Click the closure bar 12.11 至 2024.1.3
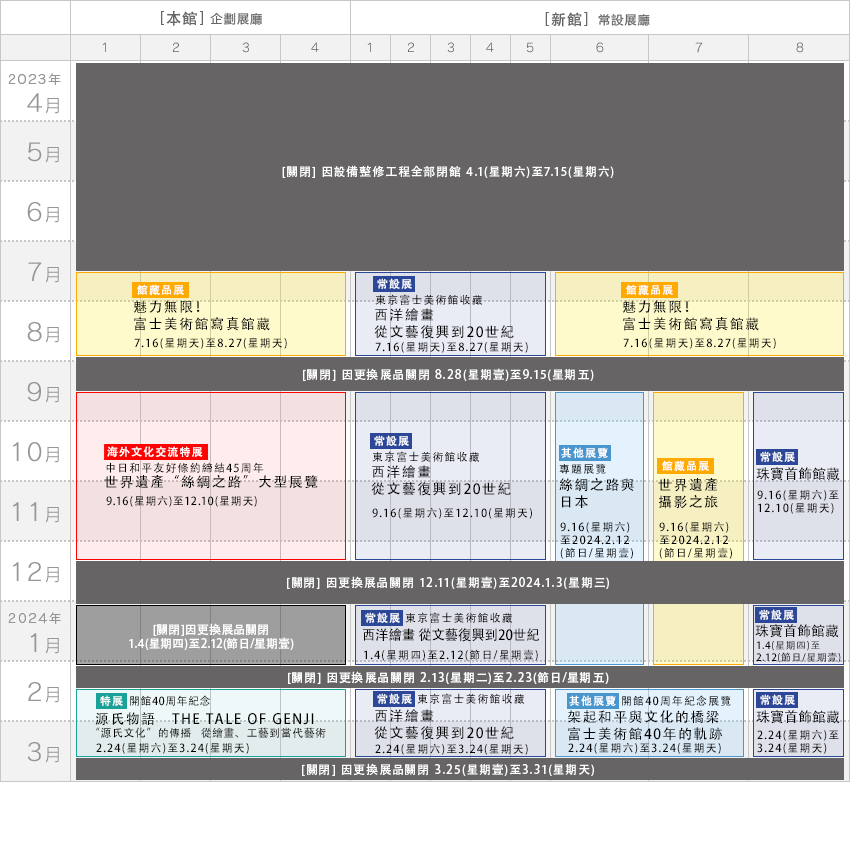The height and width of the screenshot is (841, 850). pyautogui.click(x=460, y=583)
